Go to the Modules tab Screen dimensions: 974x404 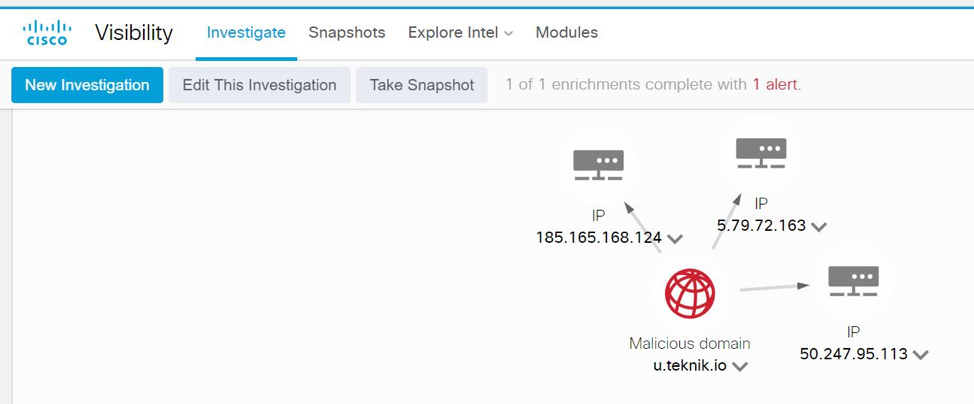click(566, 32)
